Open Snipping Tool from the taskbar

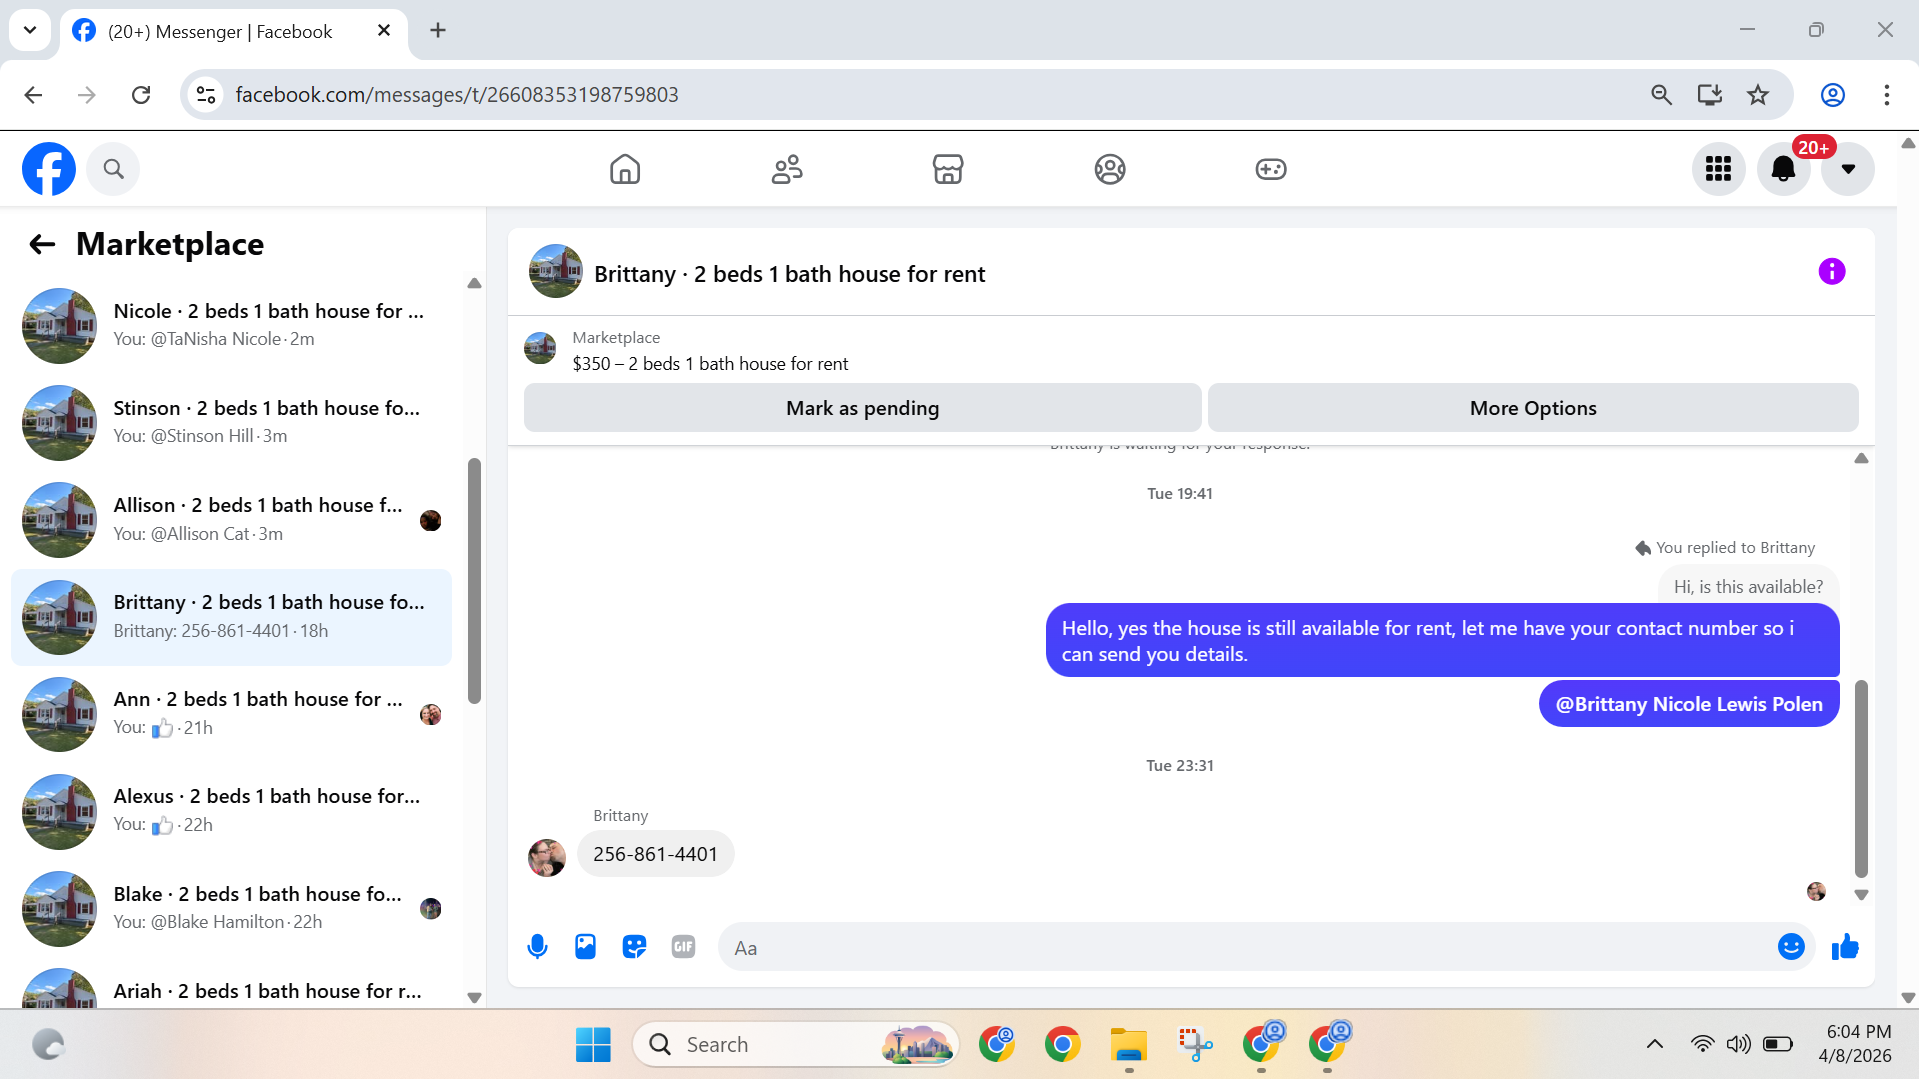click(1195, 1044)
